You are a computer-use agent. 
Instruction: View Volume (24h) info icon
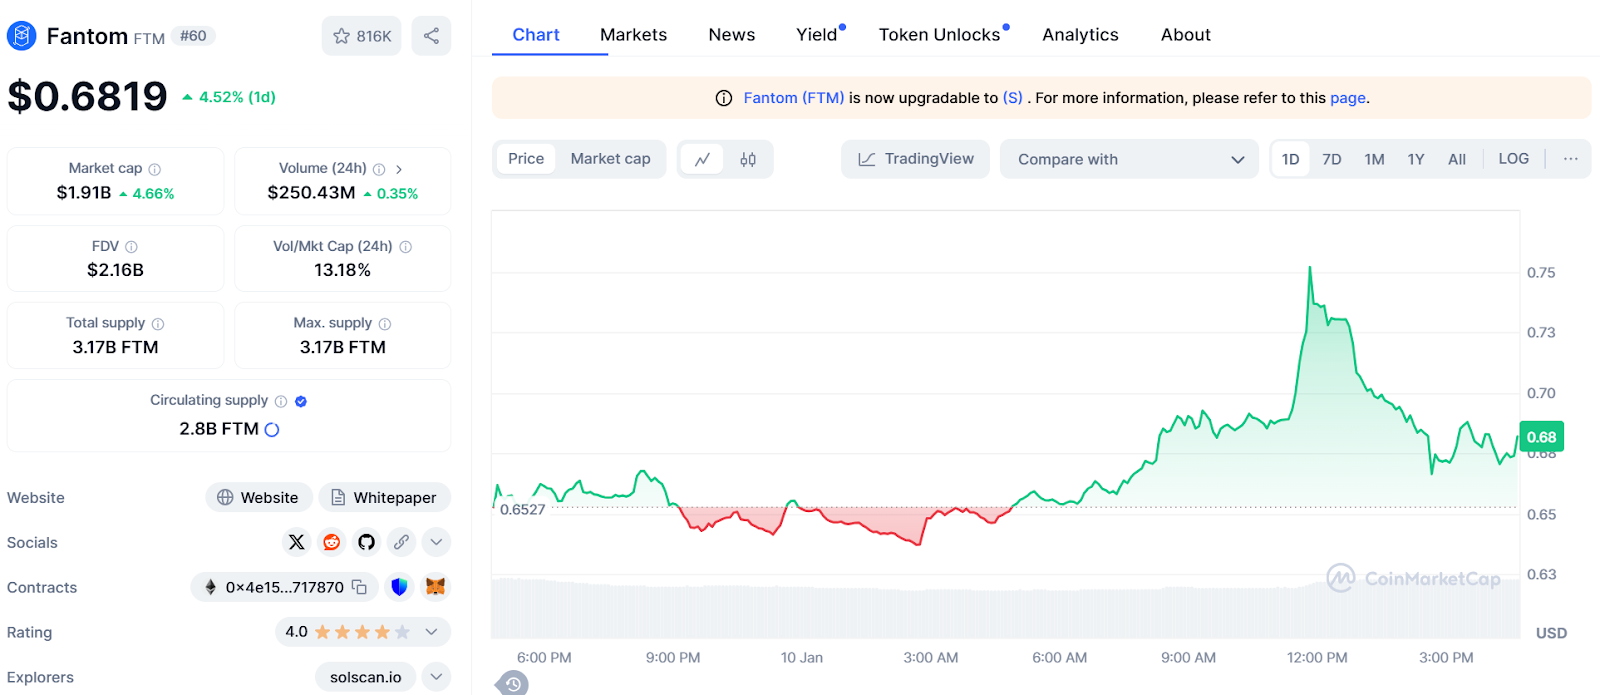point(379,169)
